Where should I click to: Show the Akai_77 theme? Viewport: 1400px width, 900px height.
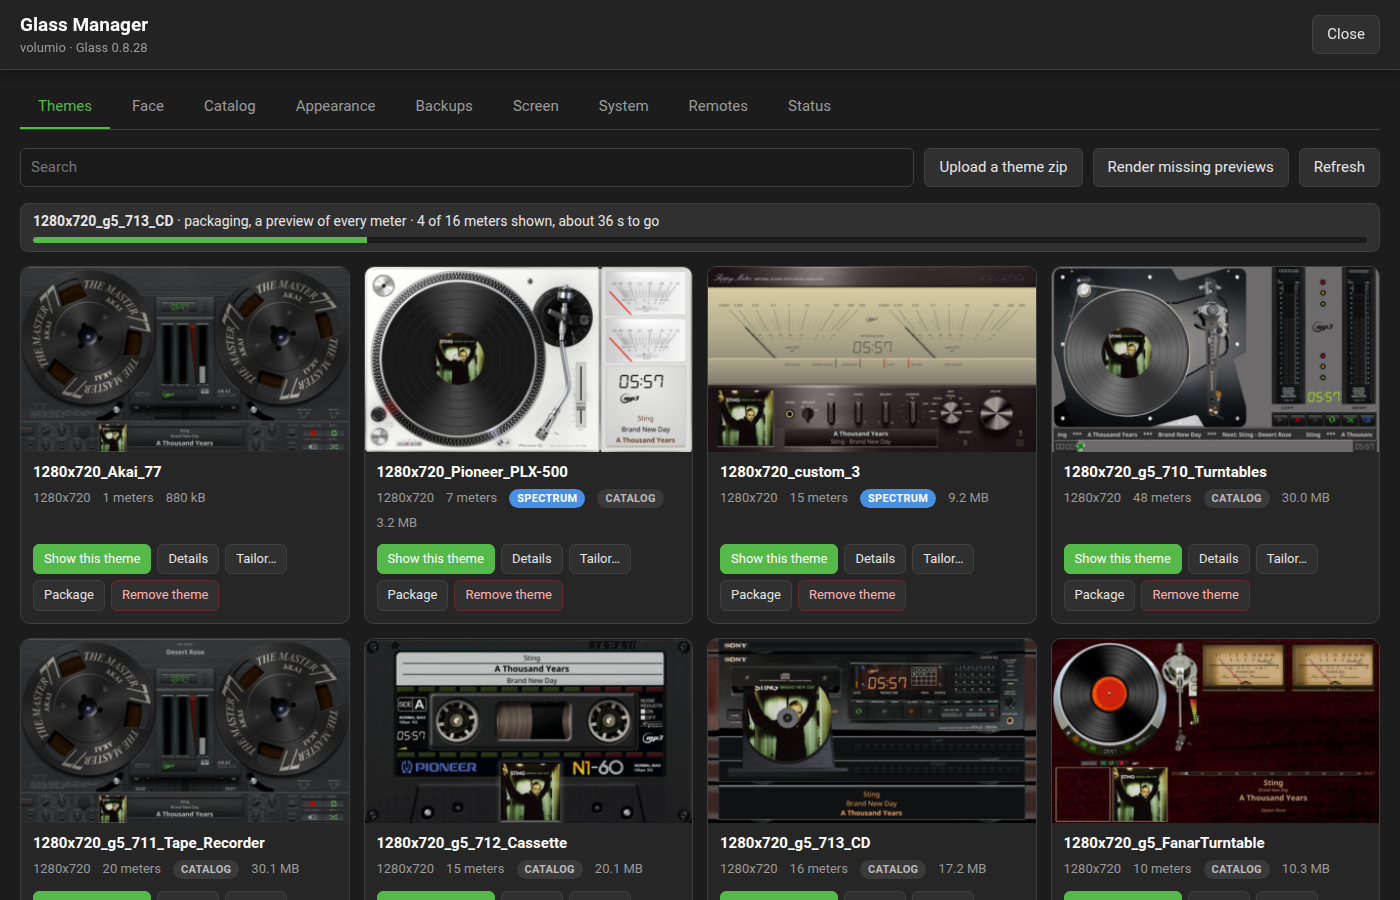tap(92, 559)
